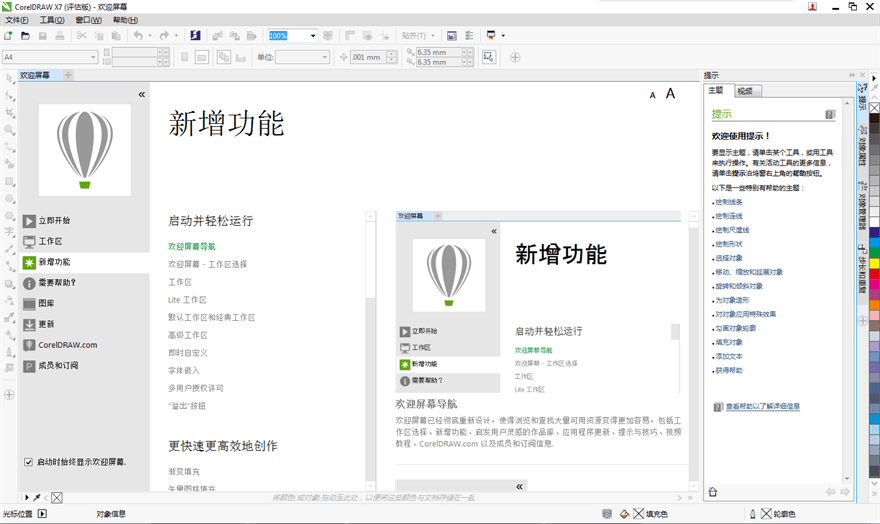Click the Corel search content icon

(195, 35)
